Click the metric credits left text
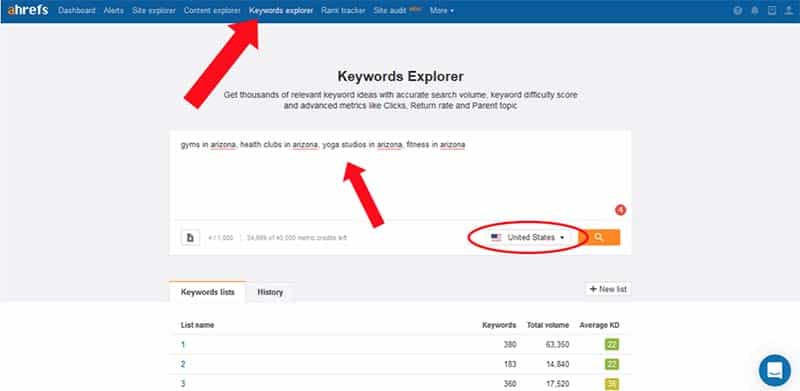 296,238
